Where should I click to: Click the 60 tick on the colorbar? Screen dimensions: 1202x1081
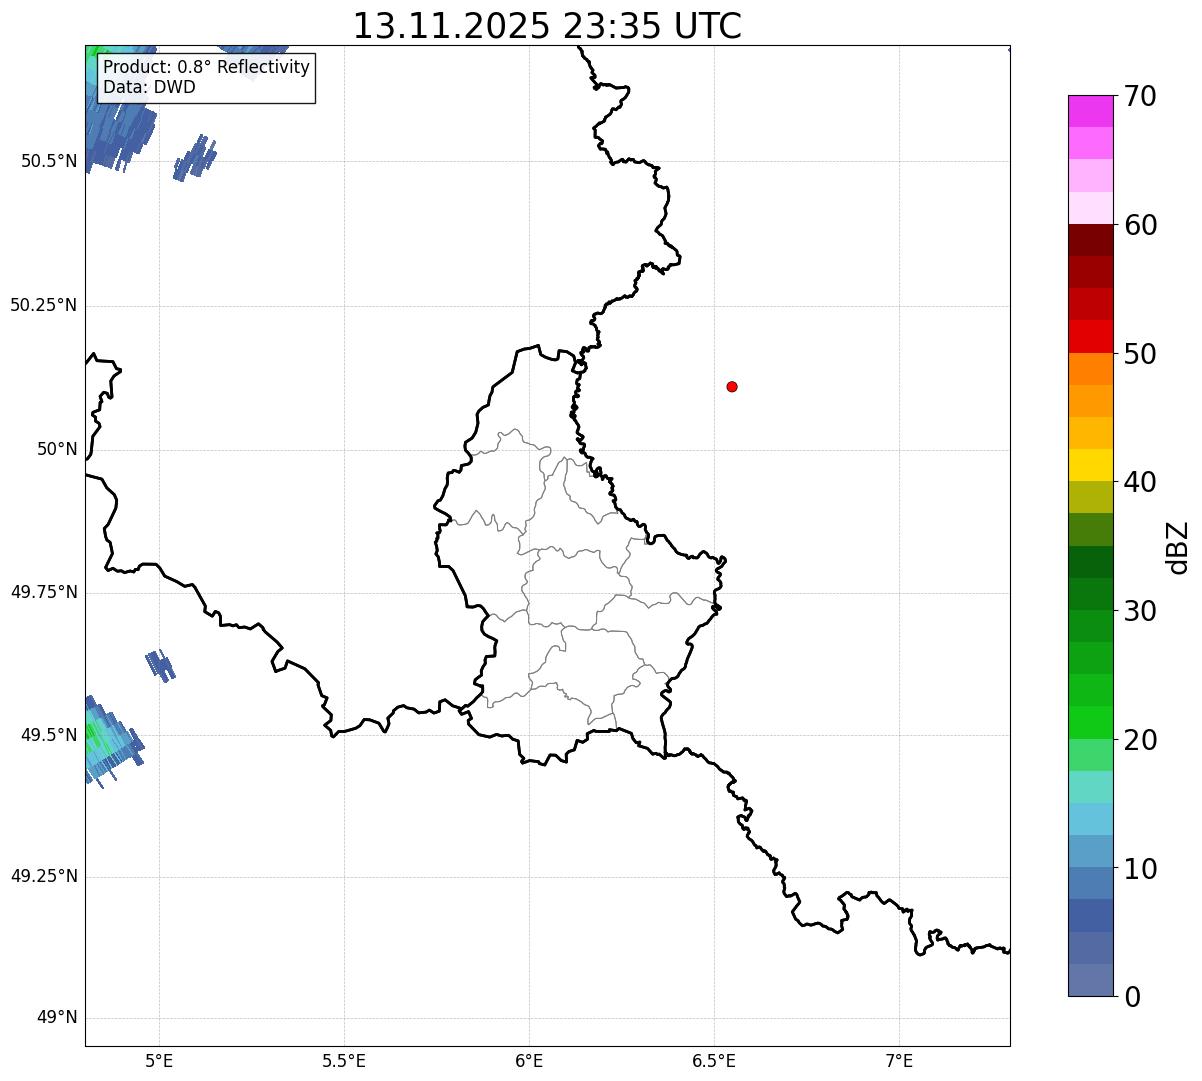(1140, 225)
